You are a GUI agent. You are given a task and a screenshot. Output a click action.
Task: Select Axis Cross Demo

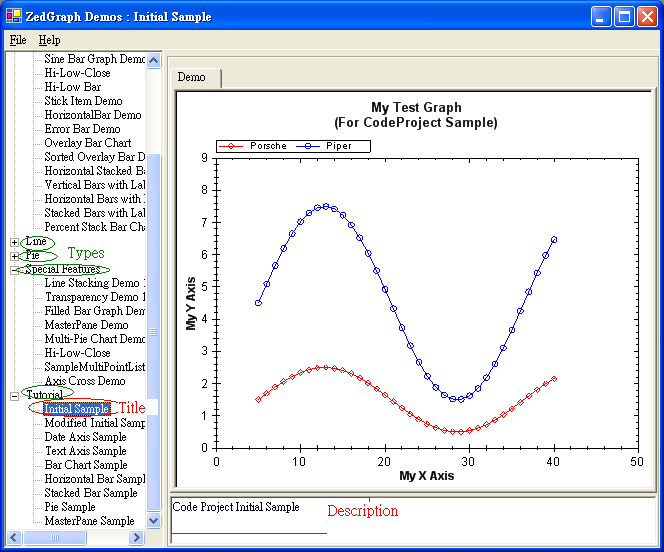pyautogui.click(x=85, y=381)
